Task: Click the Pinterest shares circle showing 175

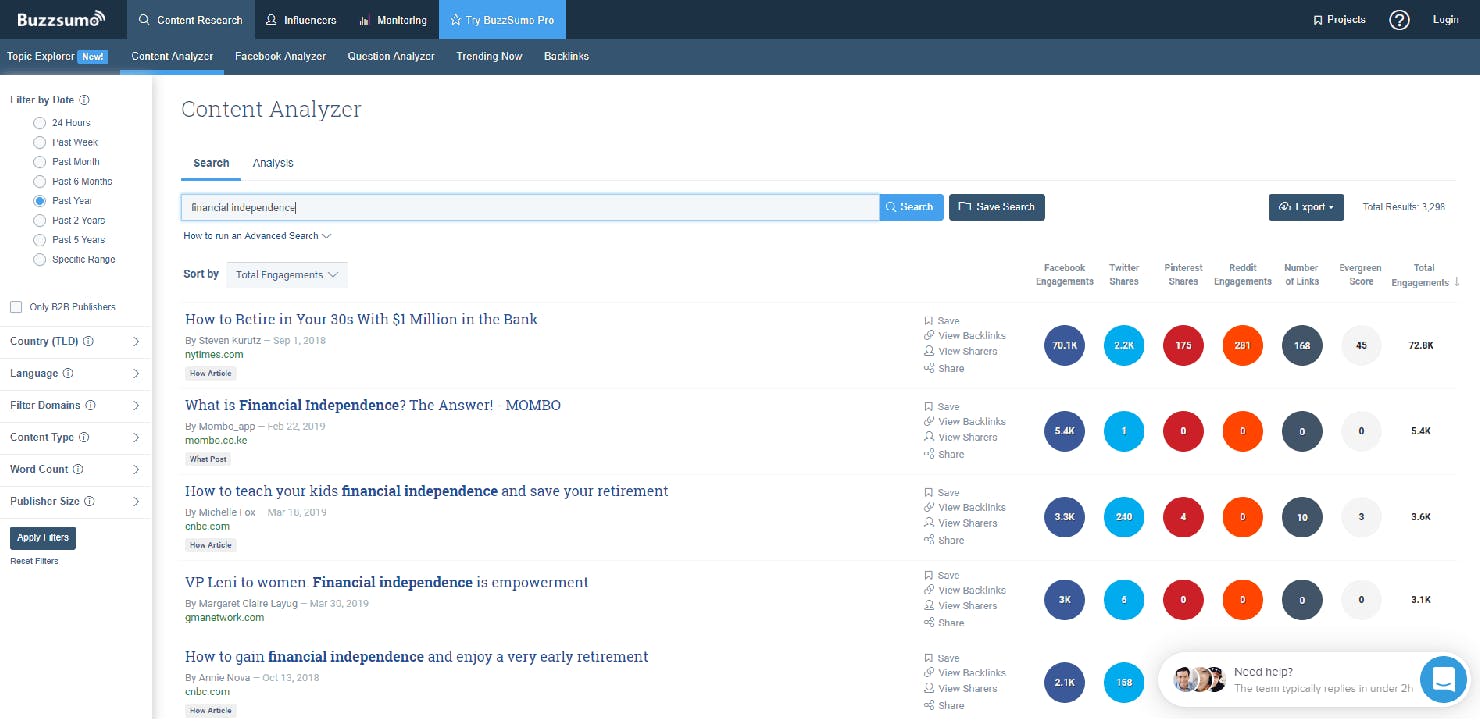Action: (1183, 345)
